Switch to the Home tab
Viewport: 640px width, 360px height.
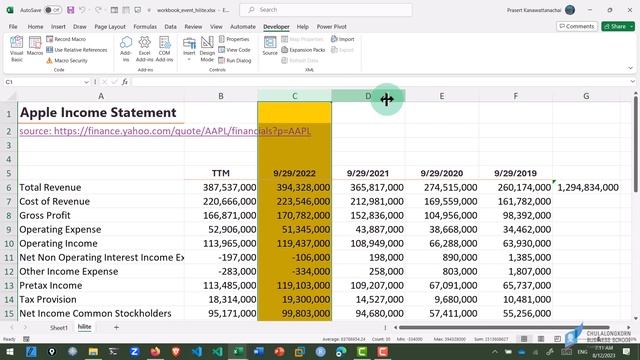click(36, 27)
